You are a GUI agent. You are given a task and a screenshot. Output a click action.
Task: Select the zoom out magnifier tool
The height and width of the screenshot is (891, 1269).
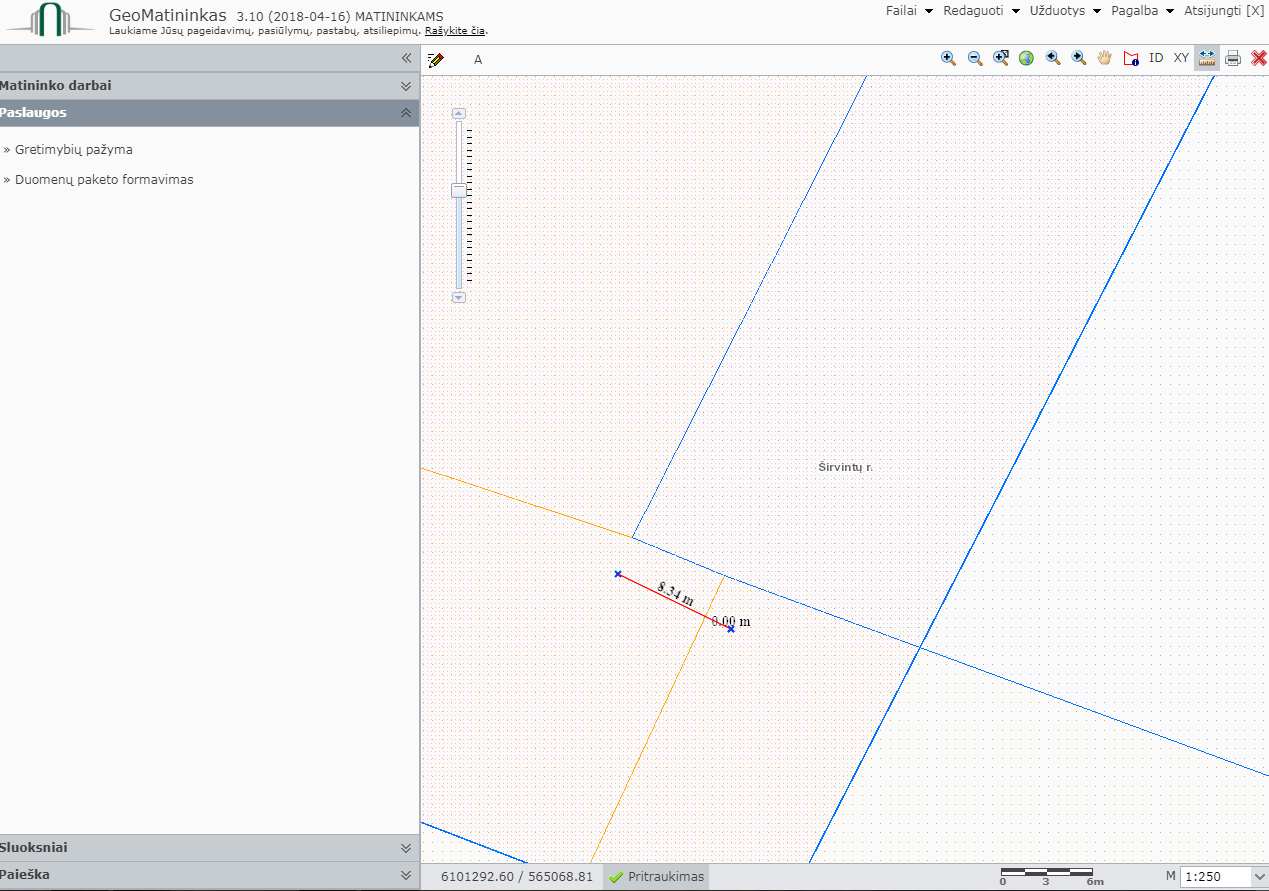(x=975, y=58)
